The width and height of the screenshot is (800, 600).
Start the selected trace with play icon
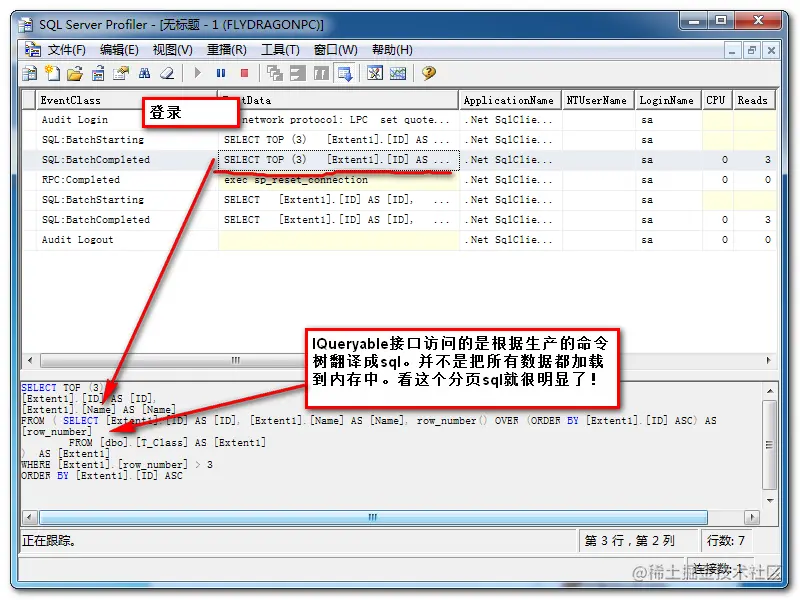(197, 73)
